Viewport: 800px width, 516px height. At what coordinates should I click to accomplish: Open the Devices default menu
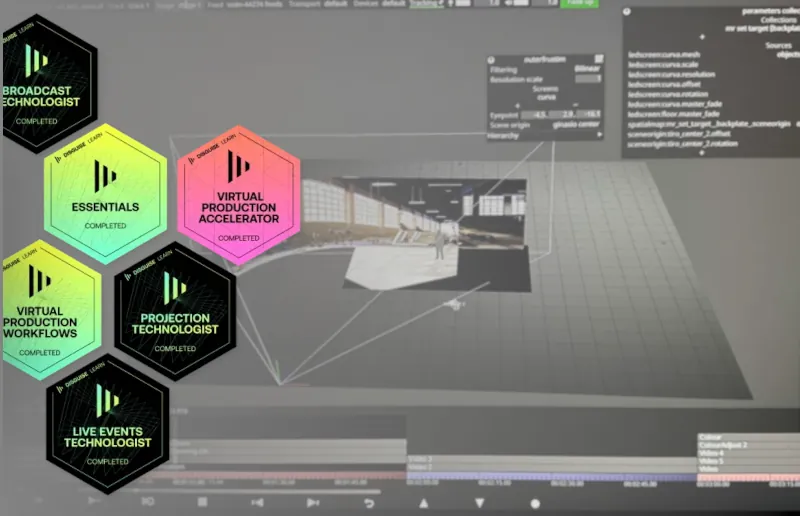pyautogui.click(x=379, y=4)
